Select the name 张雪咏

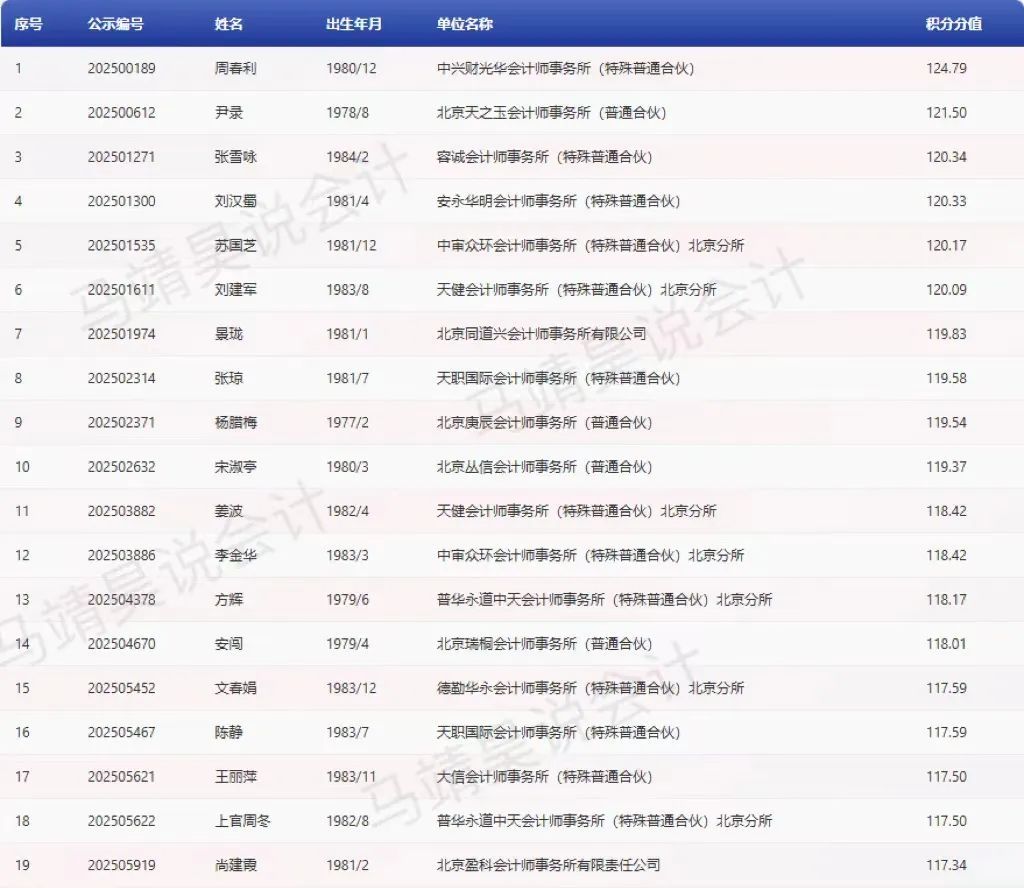pyautogui.click(x=236, y=157)
